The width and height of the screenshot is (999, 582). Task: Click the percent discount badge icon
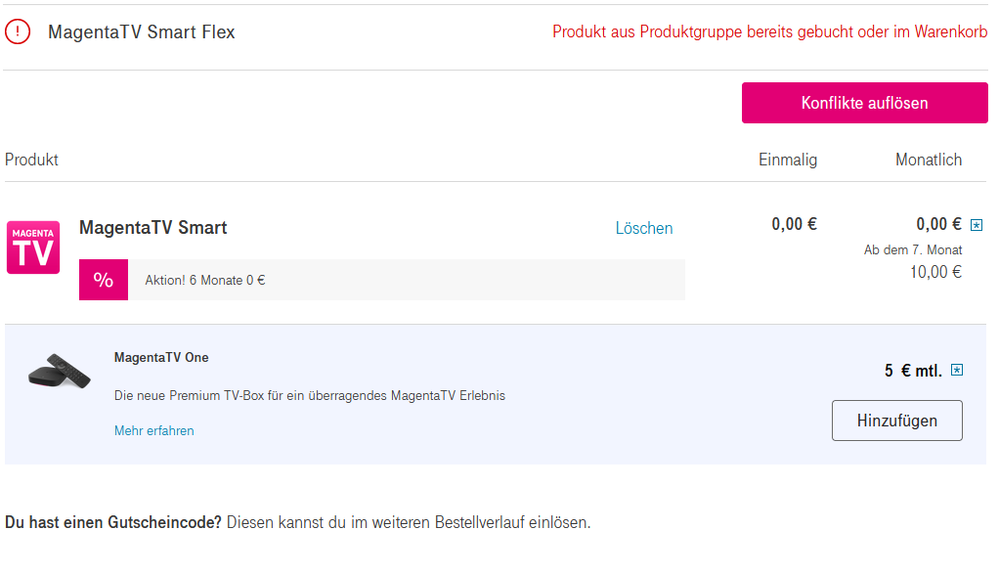103,279
